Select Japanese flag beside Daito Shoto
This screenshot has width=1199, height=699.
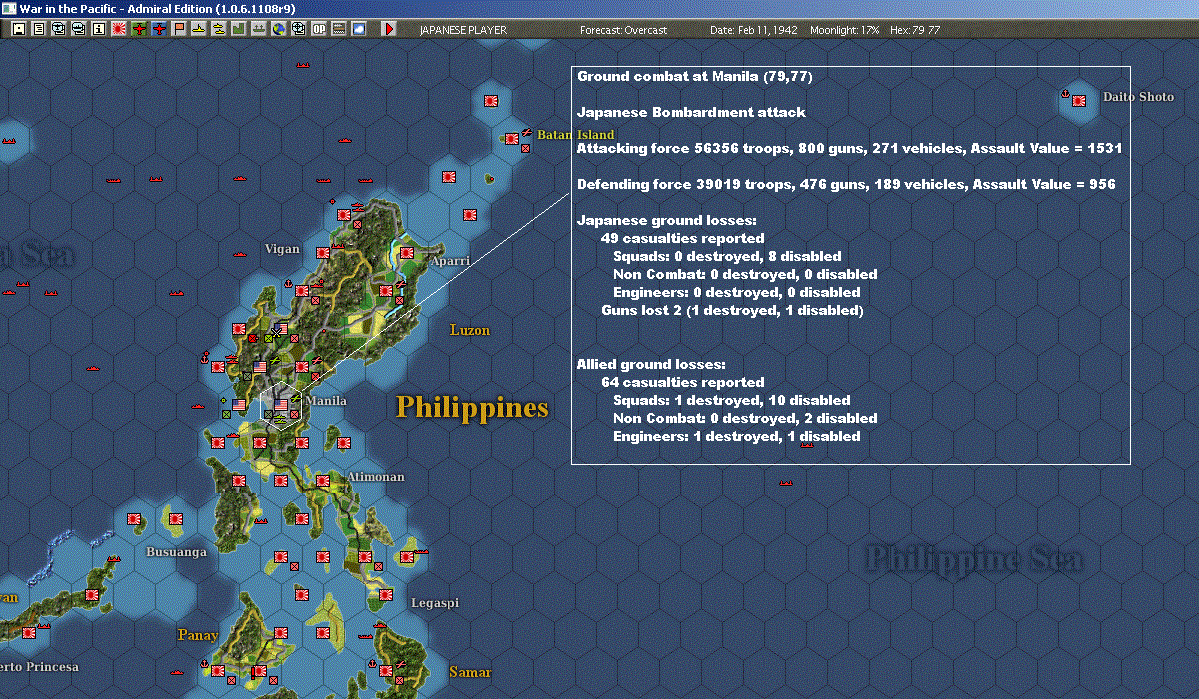[1079, 100]
